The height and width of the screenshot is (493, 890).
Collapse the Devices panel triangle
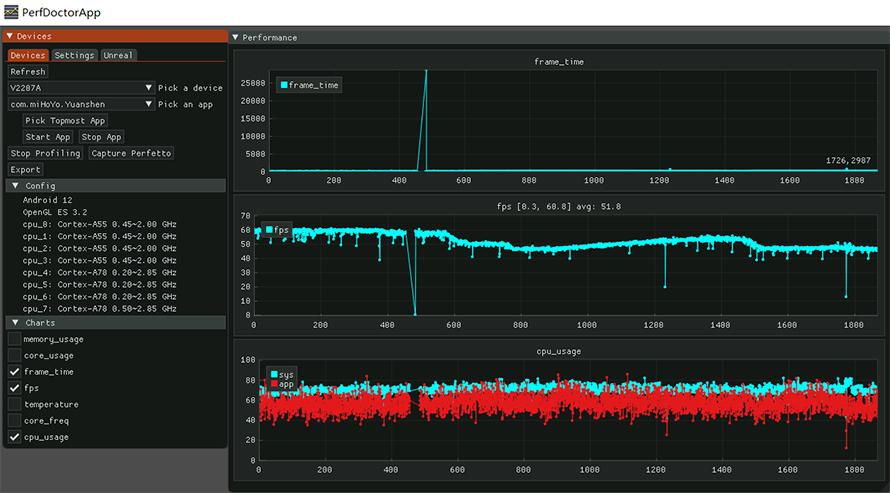click(x=10, y=36)
